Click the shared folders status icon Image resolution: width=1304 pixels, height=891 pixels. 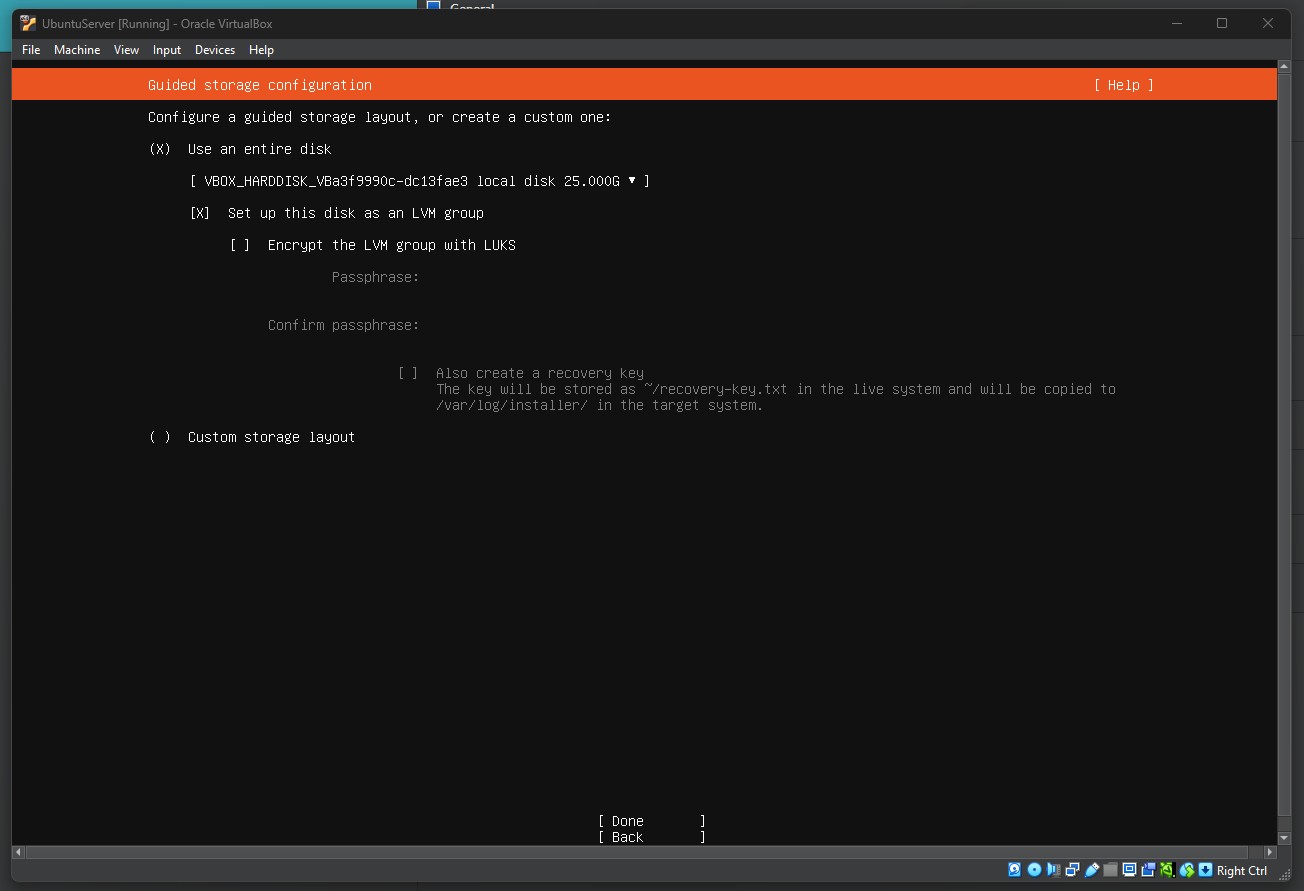(1108, 870)
